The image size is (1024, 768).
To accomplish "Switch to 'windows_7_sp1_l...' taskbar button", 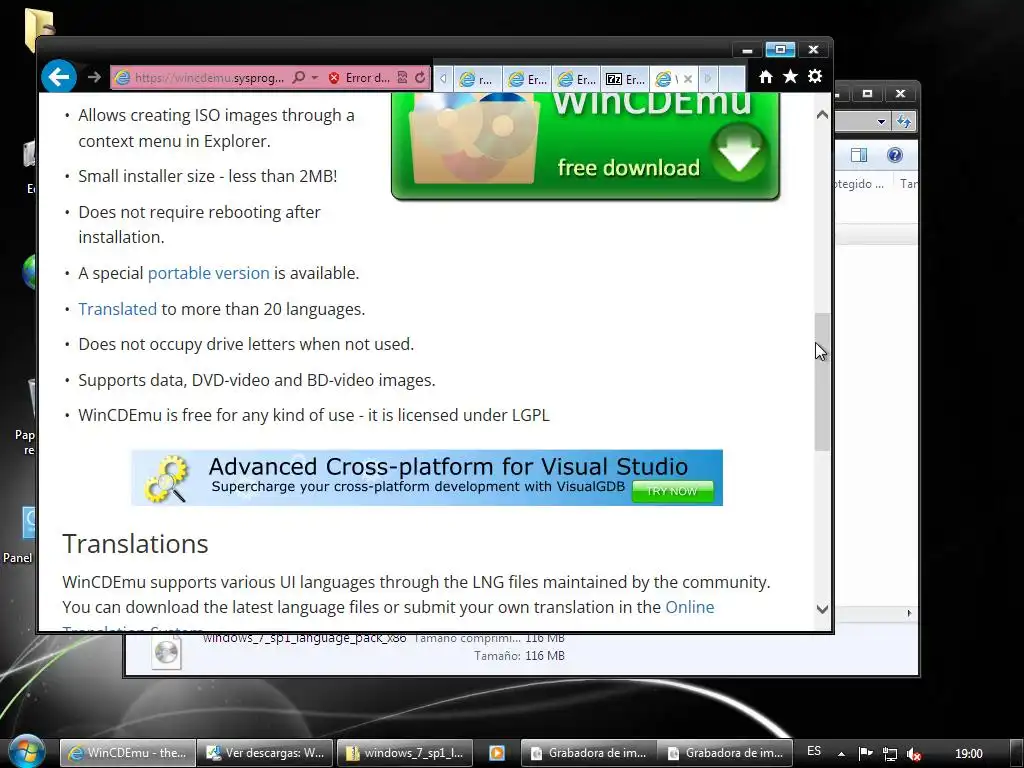I will point(404,753).
